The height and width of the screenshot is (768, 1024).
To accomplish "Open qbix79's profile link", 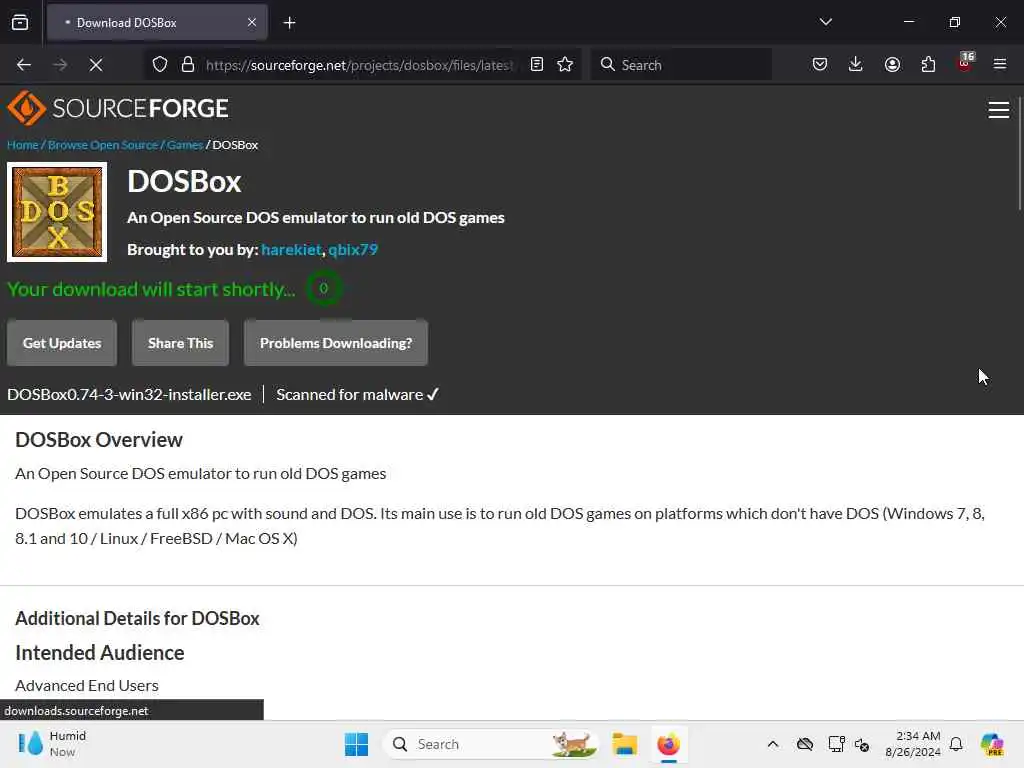I will [x=353, y=249].
